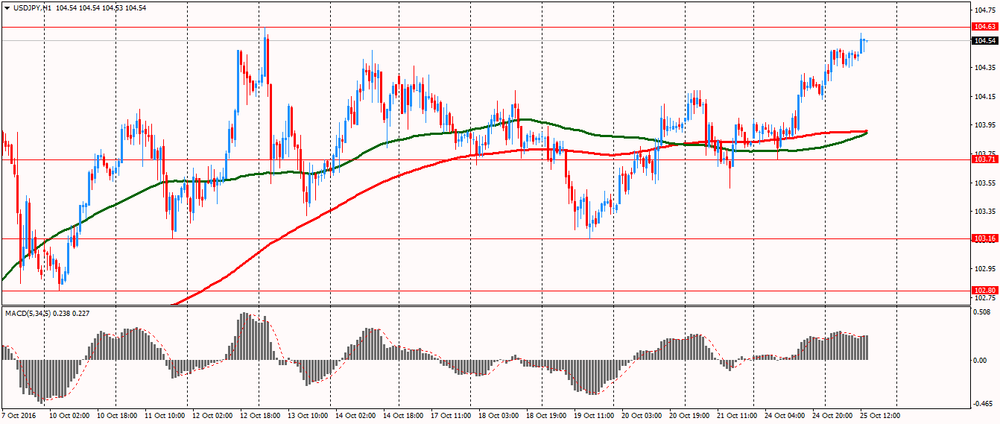This screenshot has width=1000, height=424.
Task: Click the 19 Oct 11:00 time label
Action: click(x=593, y=415)
